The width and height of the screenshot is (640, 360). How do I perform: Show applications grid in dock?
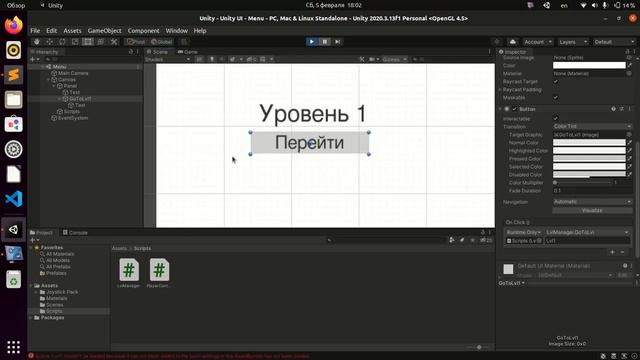[x=13, y=347]
